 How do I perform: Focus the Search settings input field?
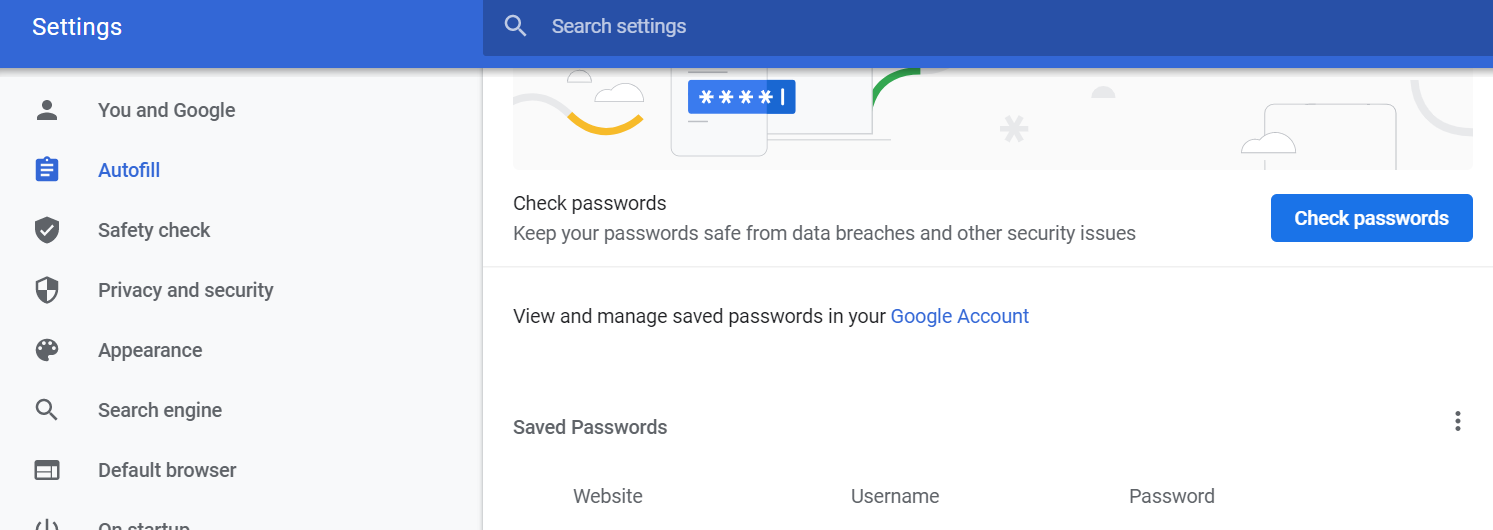coord(900,26)
